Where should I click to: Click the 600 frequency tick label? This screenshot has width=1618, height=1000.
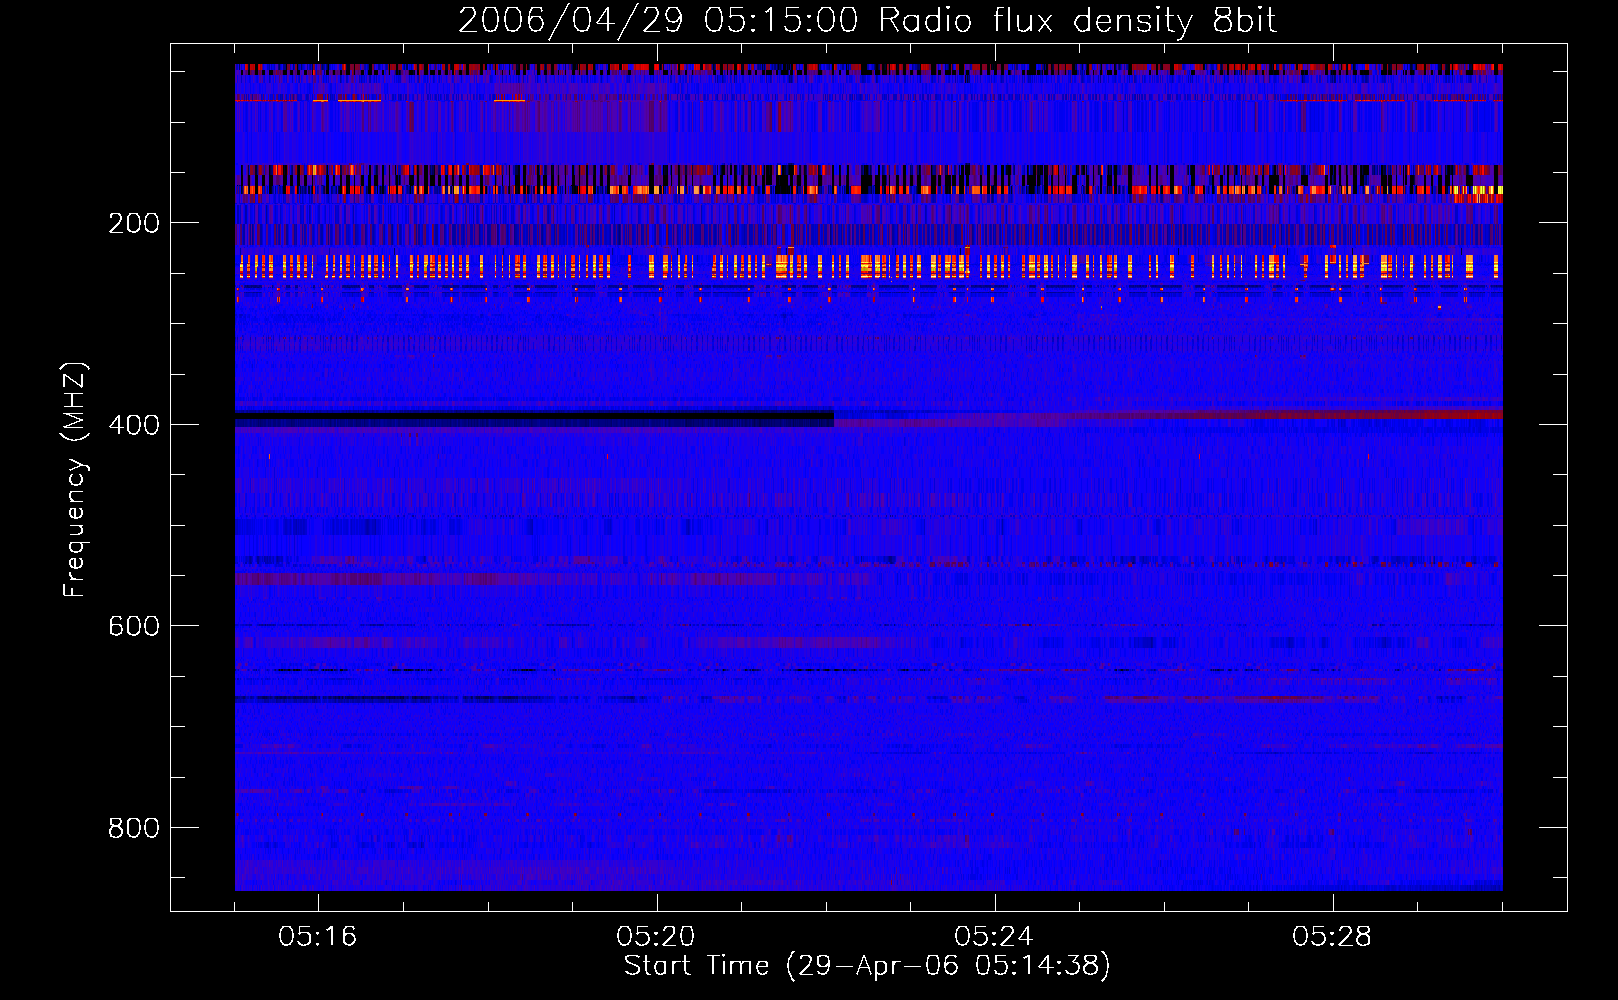click(x=134, y=626)
